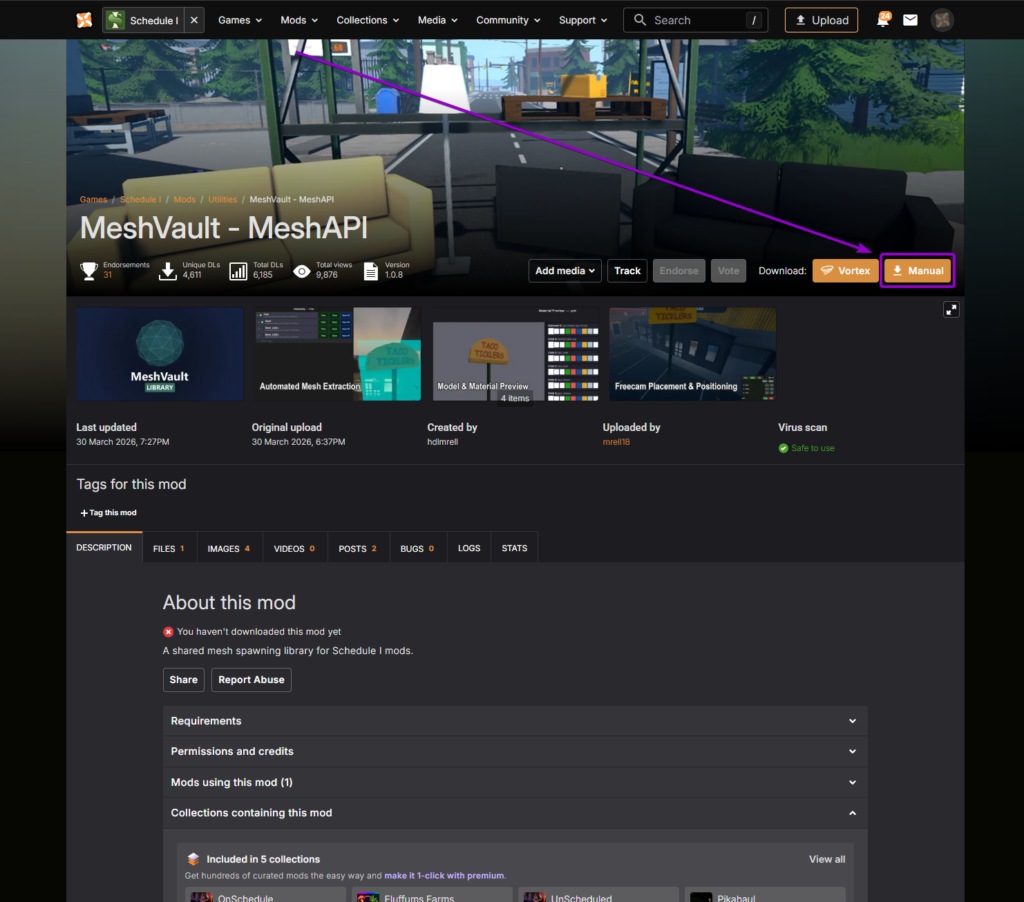Open the Community menu
Screen dimensions: 1024x902
(x=508, y=20)
